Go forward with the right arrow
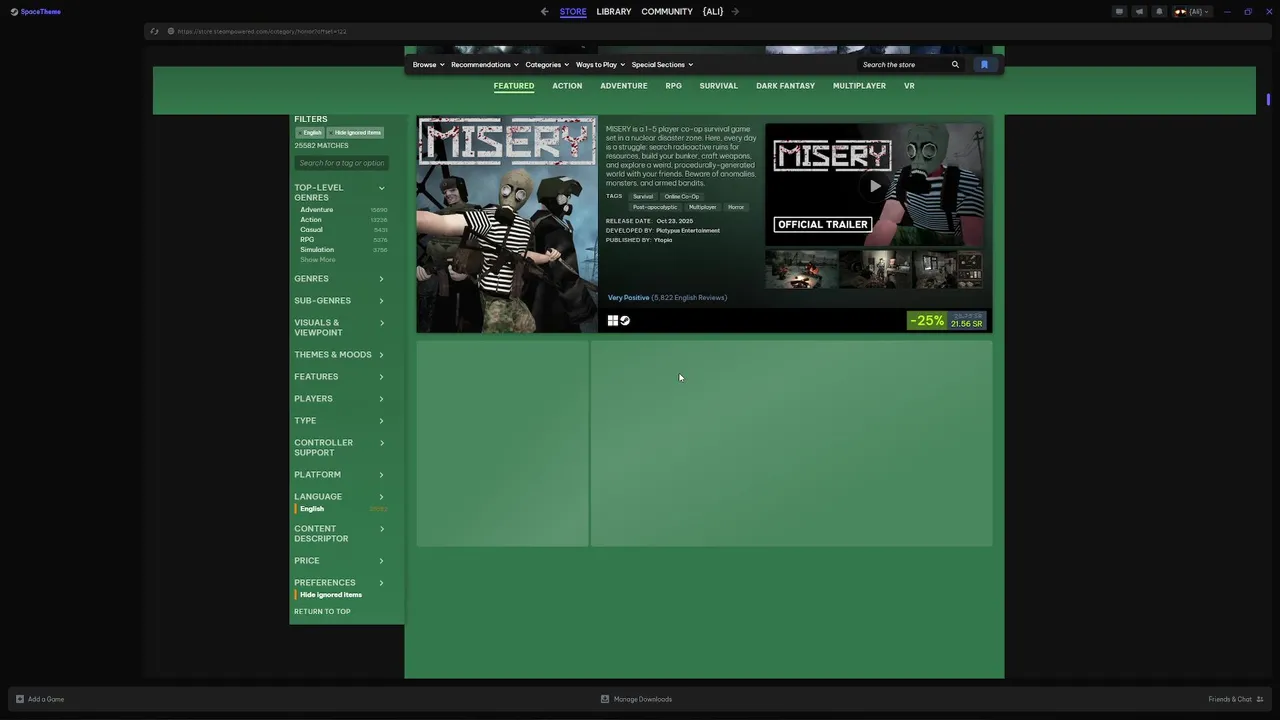Image resolution: width=1280 pixels, height=720 pixels. click(735, 12)
